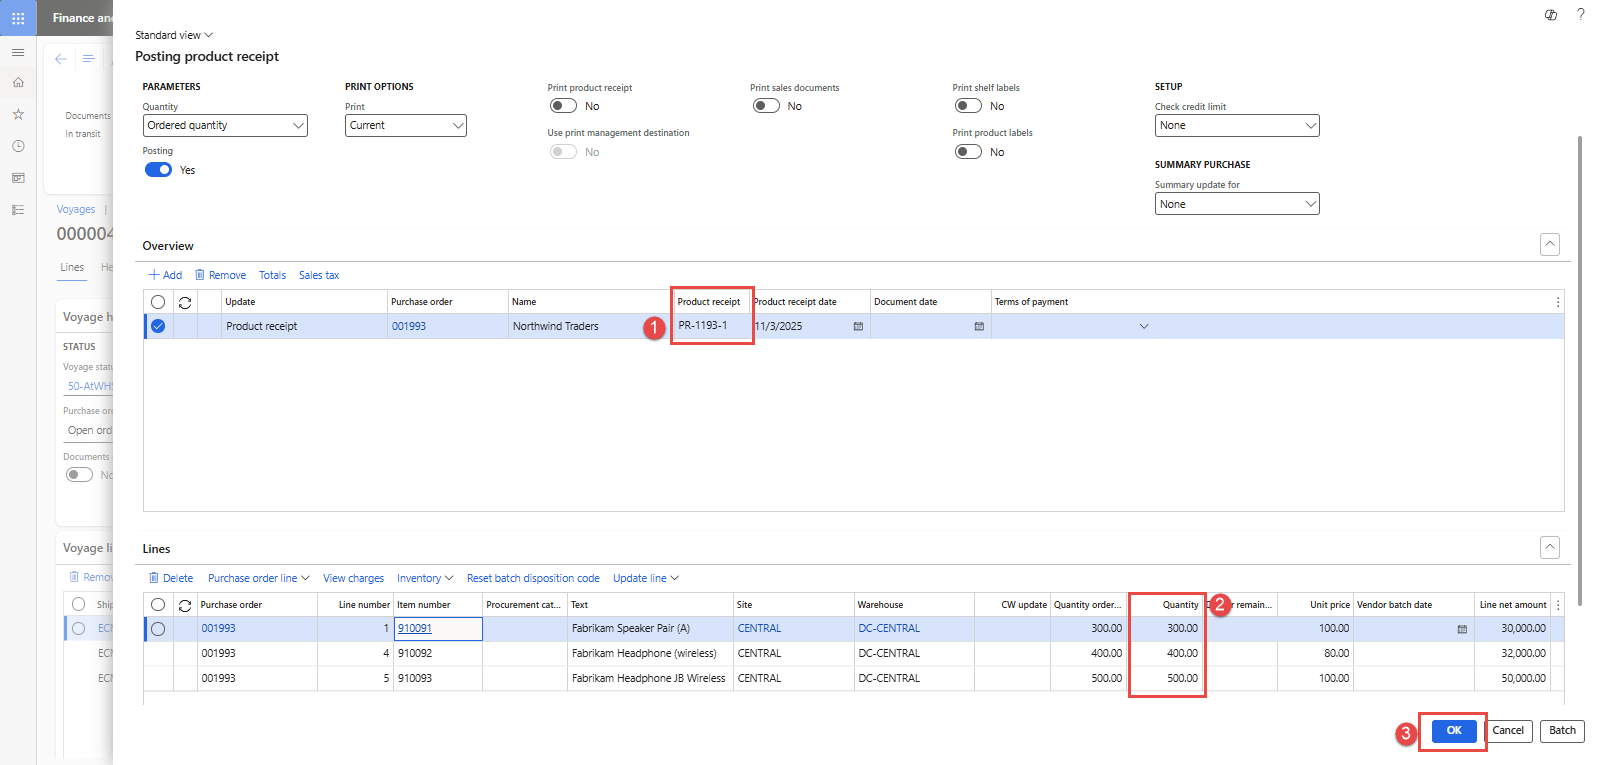Screen dimensions: 1600x765
Task: Click the Product receipt PR-1193-1 field
Action: 711,326
